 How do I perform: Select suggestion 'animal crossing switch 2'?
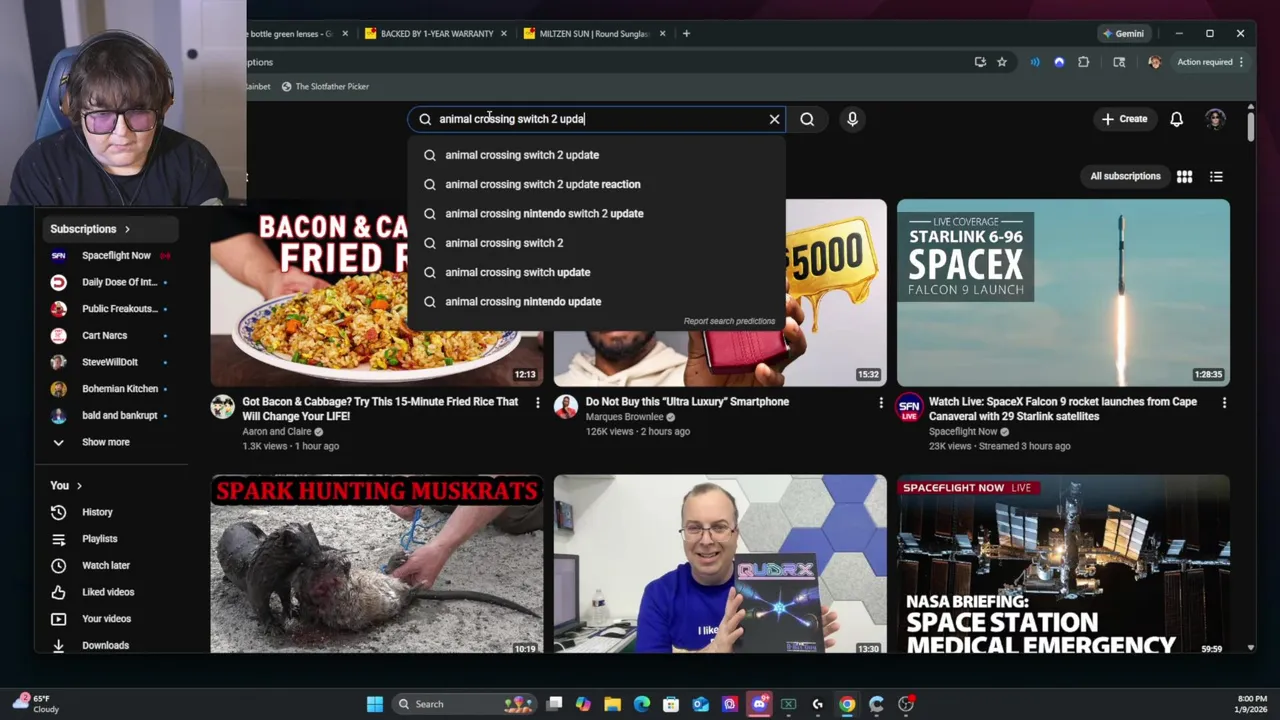(x=596, y=243)
